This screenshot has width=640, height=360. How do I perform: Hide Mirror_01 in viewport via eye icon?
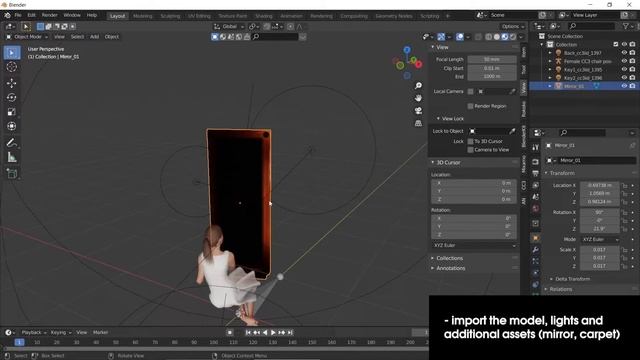(624, 86)
